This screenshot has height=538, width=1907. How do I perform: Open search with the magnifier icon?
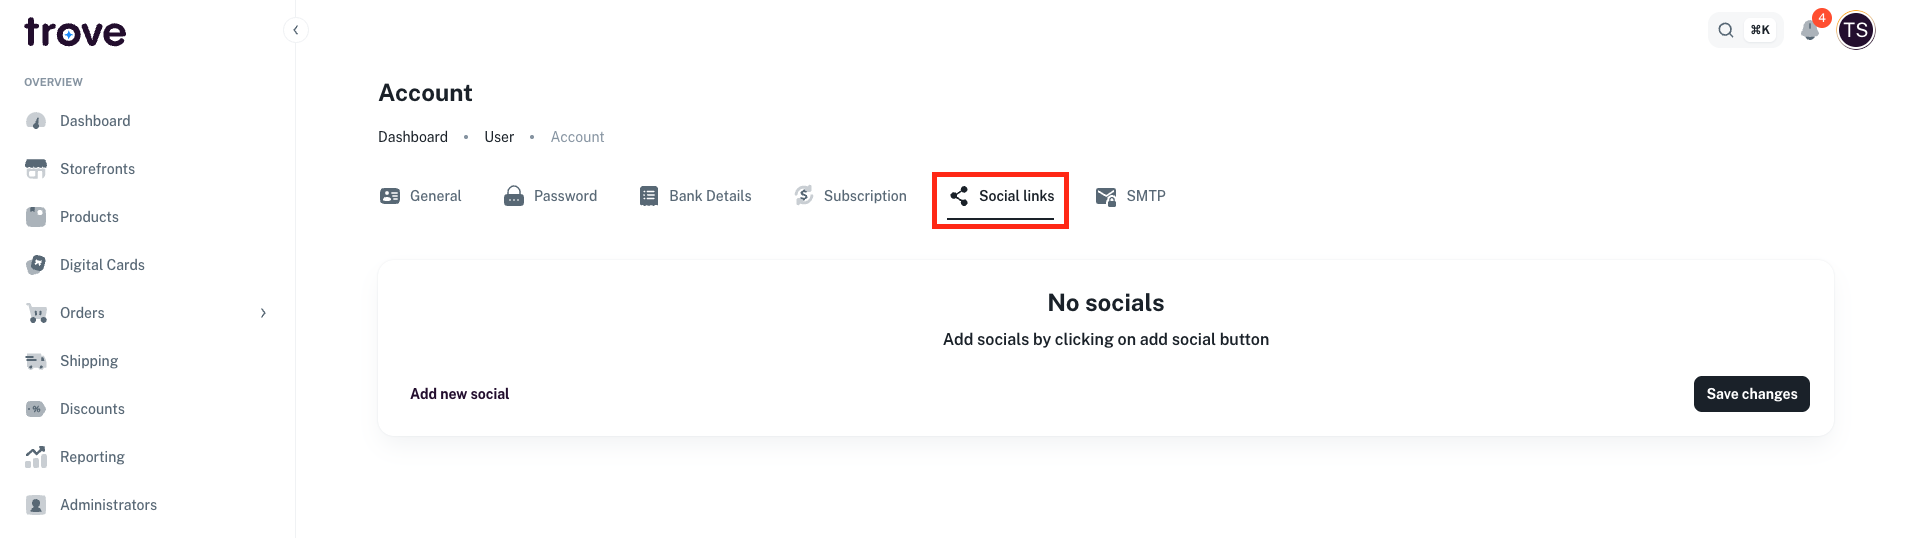1726,30
